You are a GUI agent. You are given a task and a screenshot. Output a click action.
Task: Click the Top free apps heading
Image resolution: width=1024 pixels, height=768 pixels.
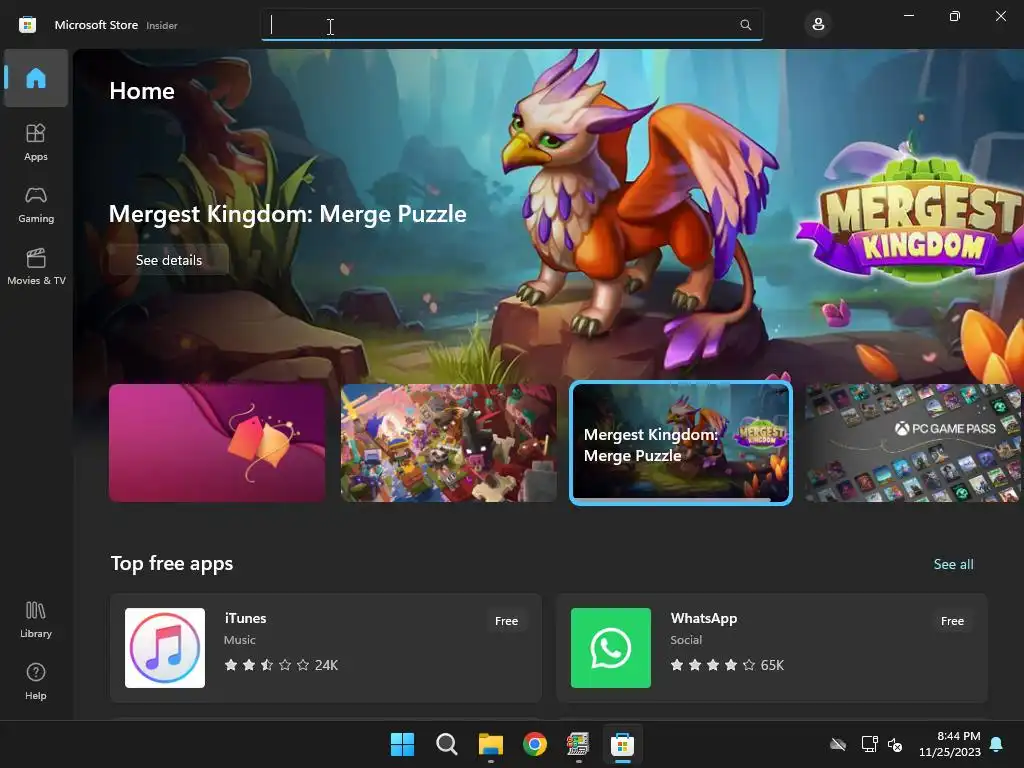point(172,564)
